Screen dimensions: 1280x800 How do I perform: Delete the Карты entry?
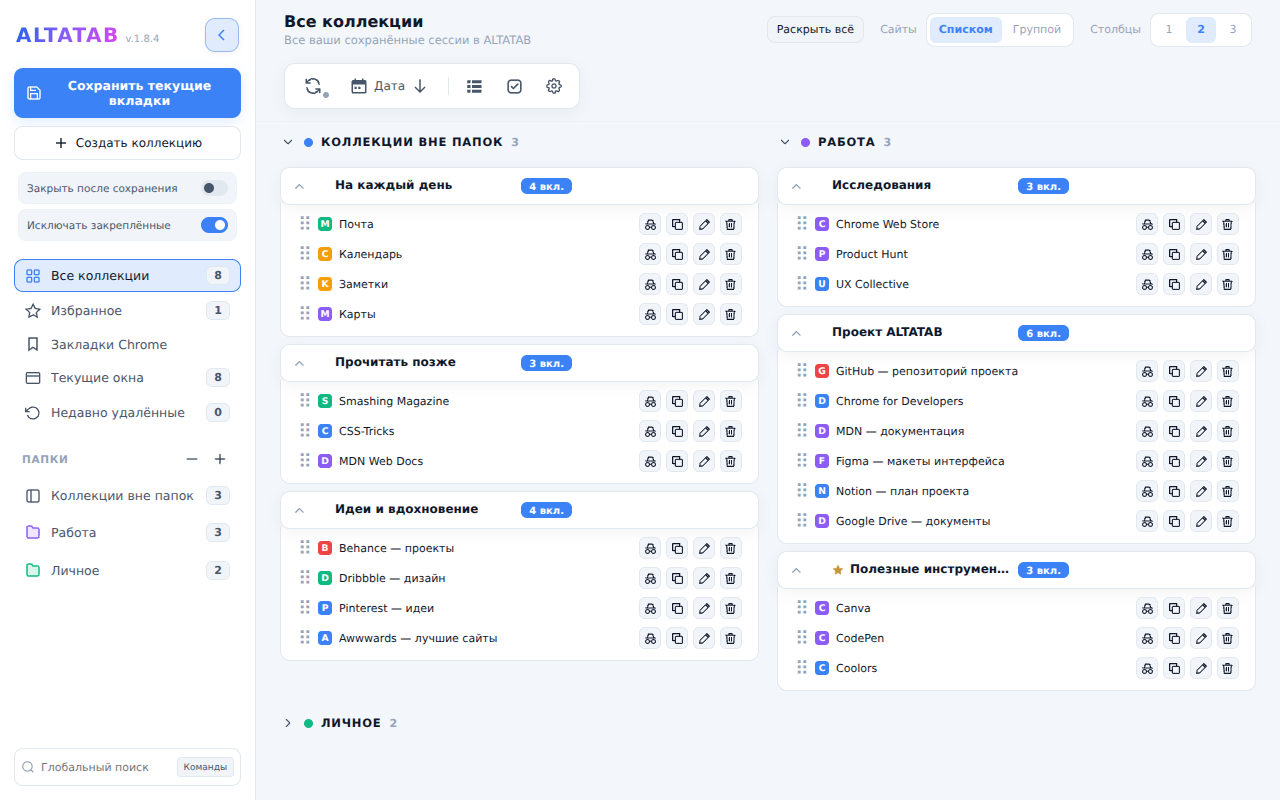[x=731, y=314]
